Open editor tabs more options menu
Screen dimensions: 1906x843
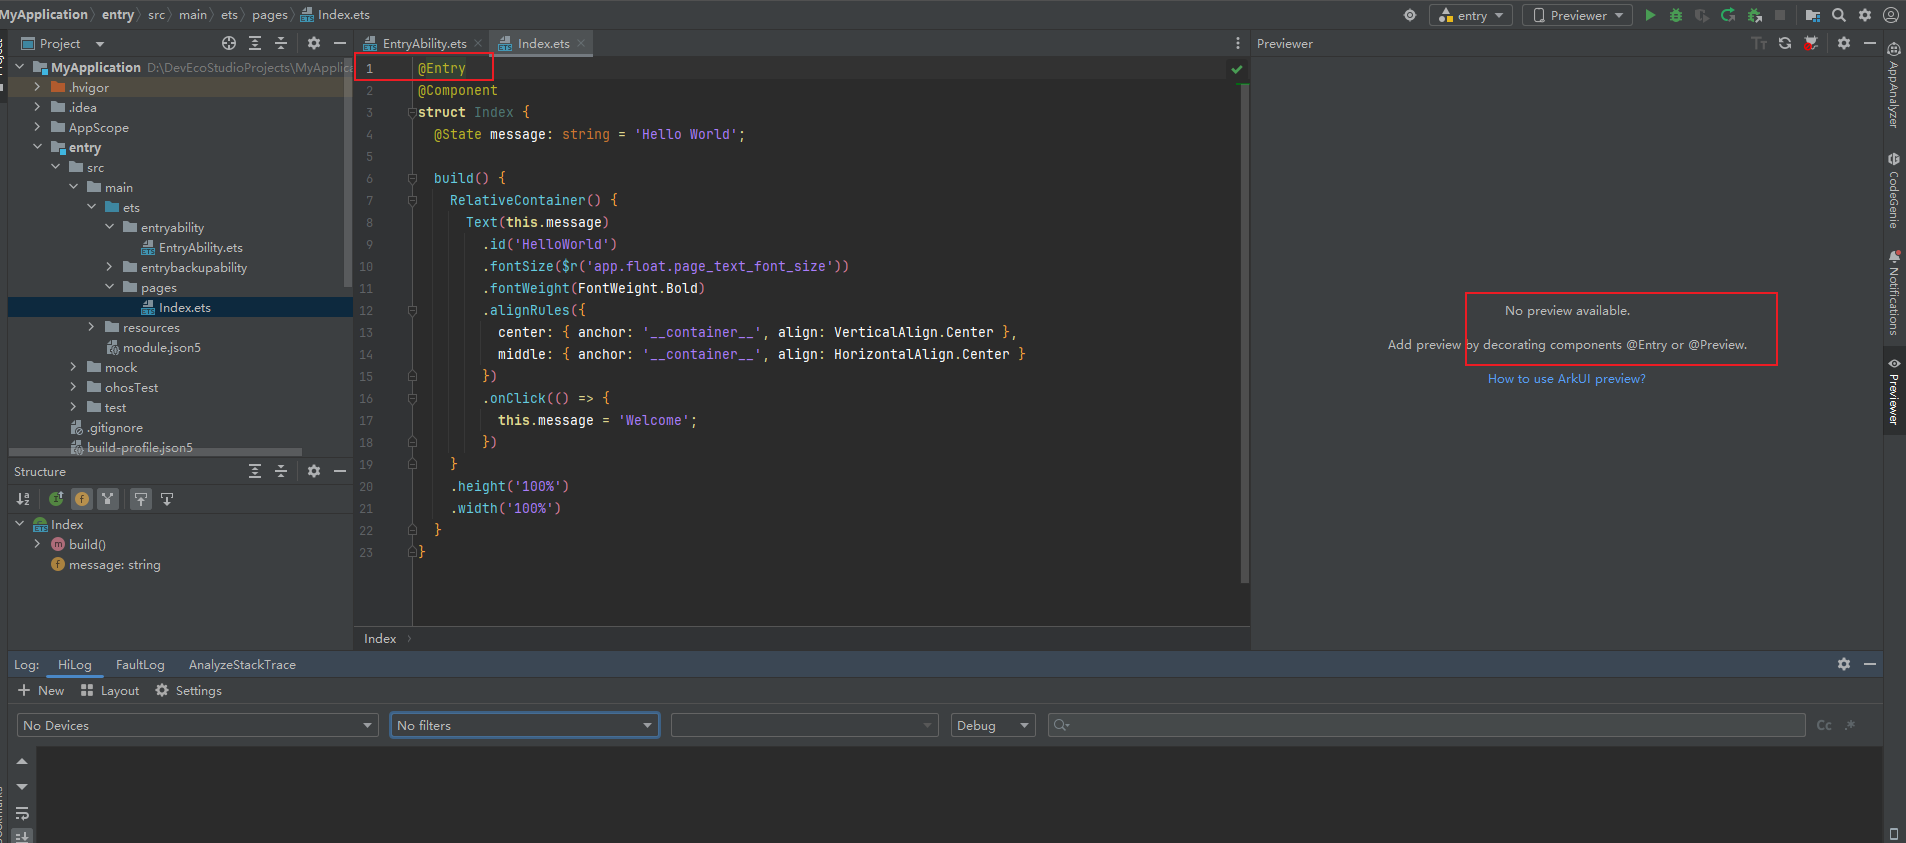[1238, 43]
